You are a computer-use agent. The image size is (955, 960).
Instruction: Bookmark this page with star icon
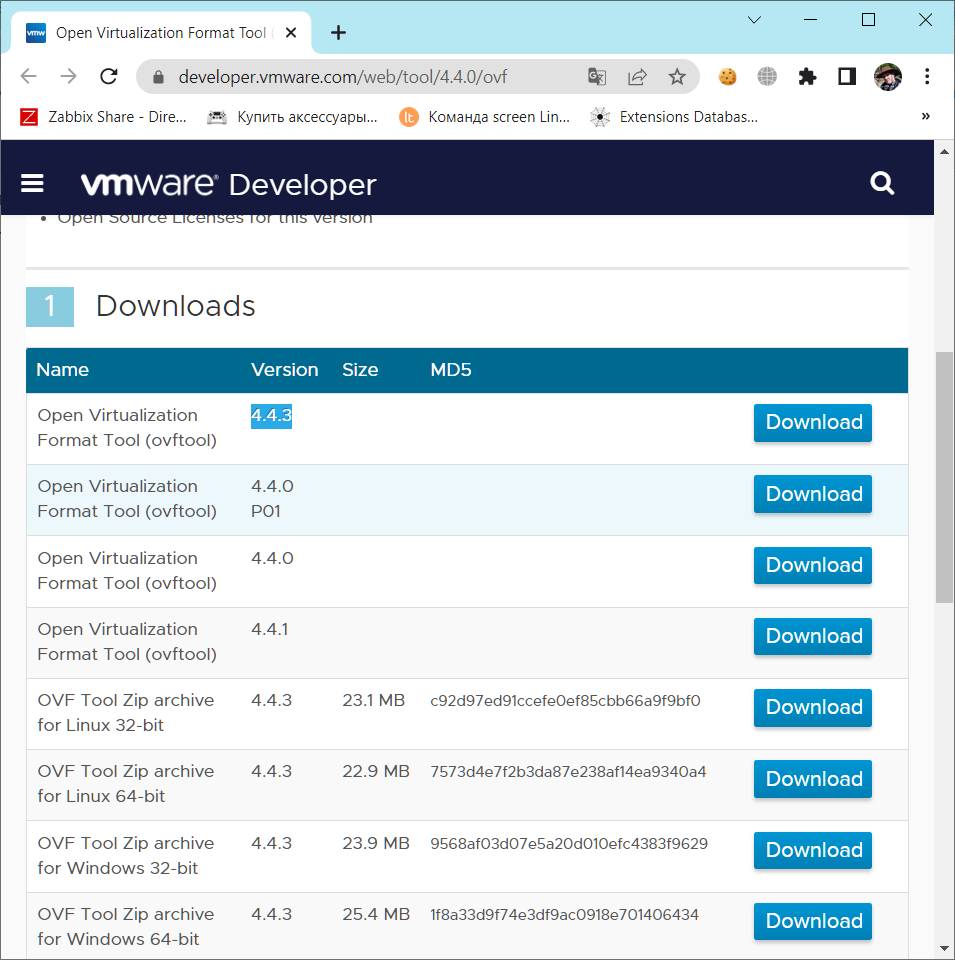[x=676, y=77]
